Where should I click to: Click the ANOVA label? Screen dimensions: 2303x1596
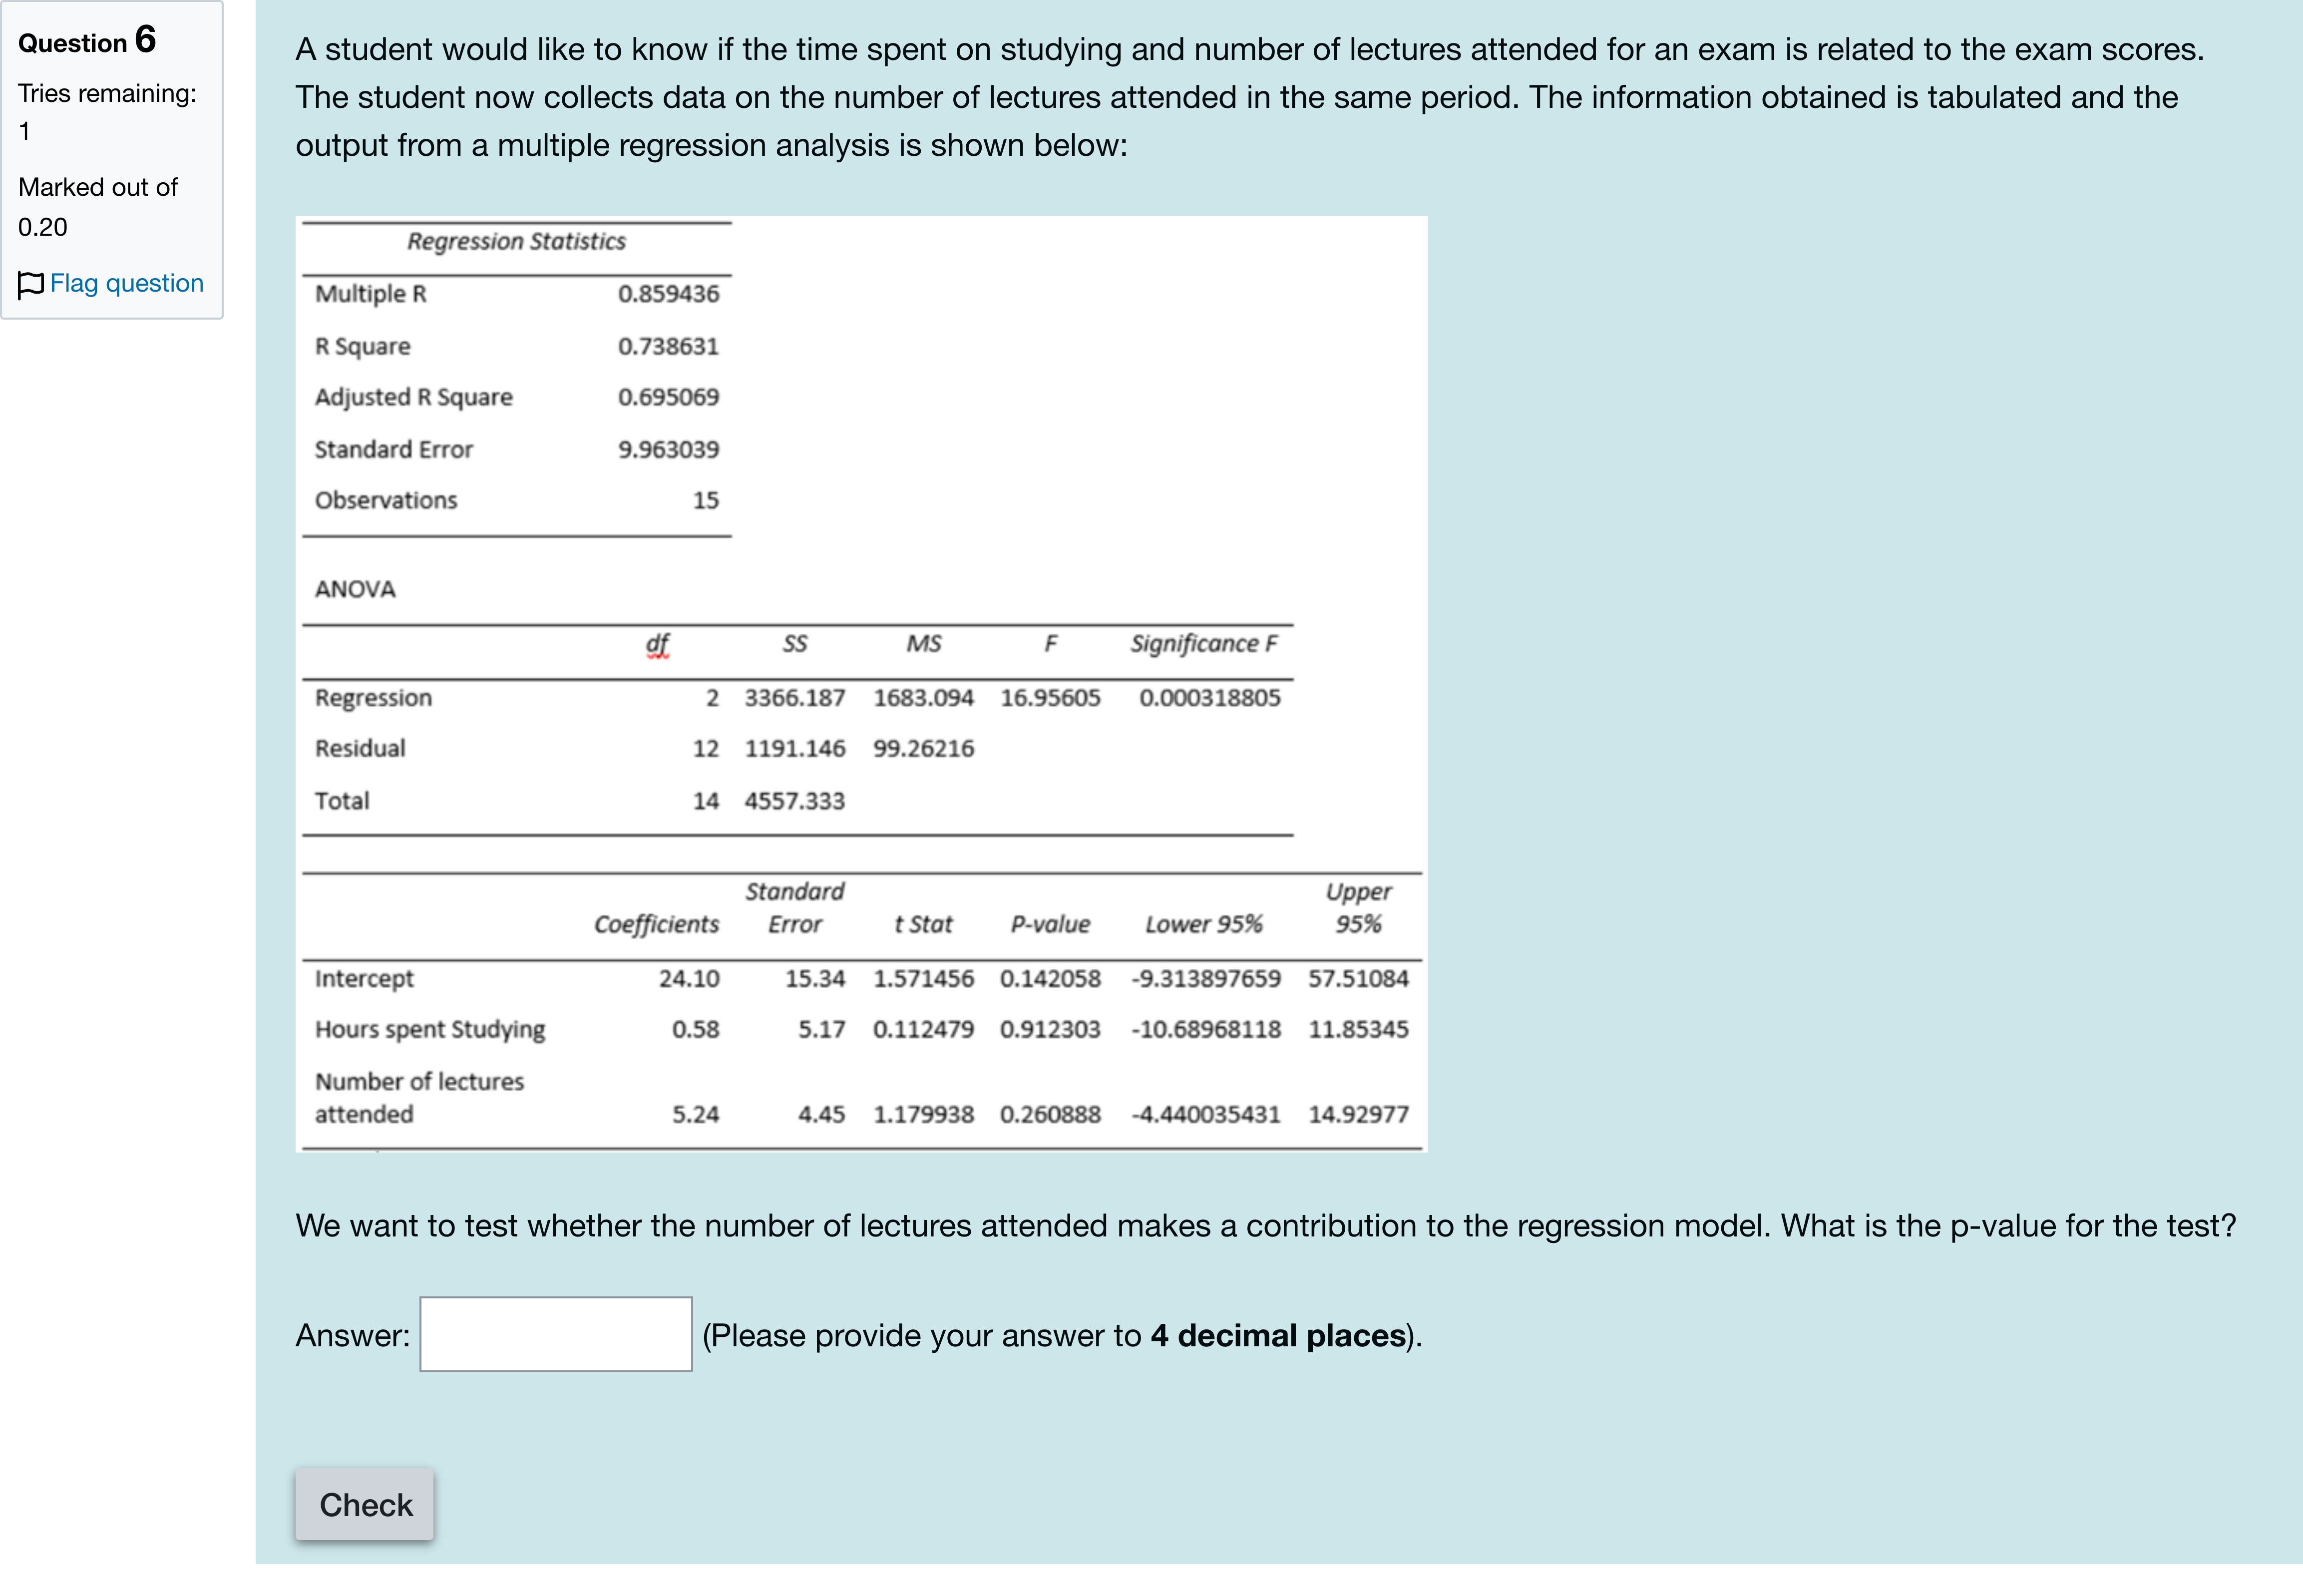tap(355, 589)
